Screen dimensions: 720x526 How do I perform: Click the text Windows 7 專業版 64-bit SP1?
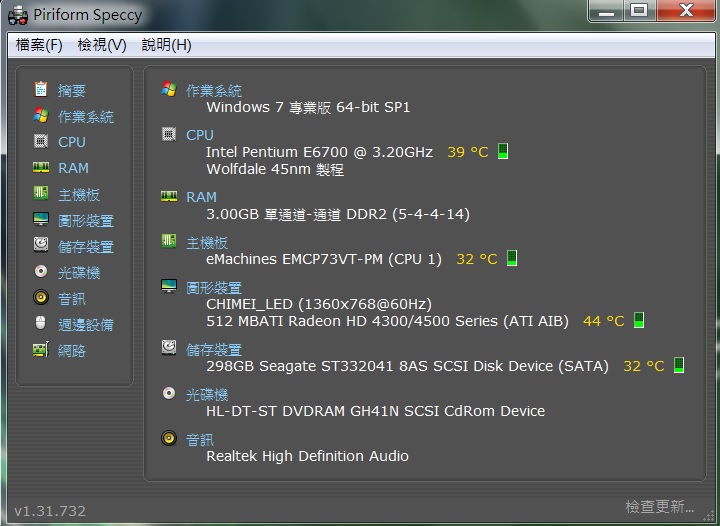(308, 107)
